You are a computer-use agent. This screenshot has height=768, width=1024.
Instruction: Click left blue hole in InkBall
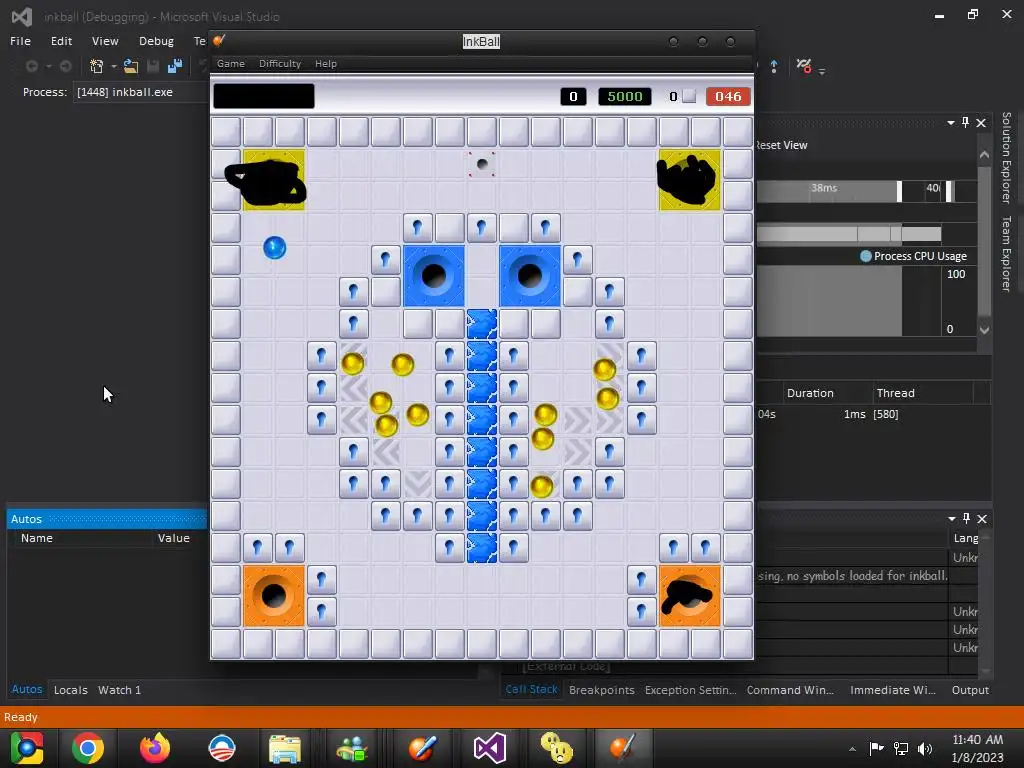pyautogui.click(x=434, y=276)
